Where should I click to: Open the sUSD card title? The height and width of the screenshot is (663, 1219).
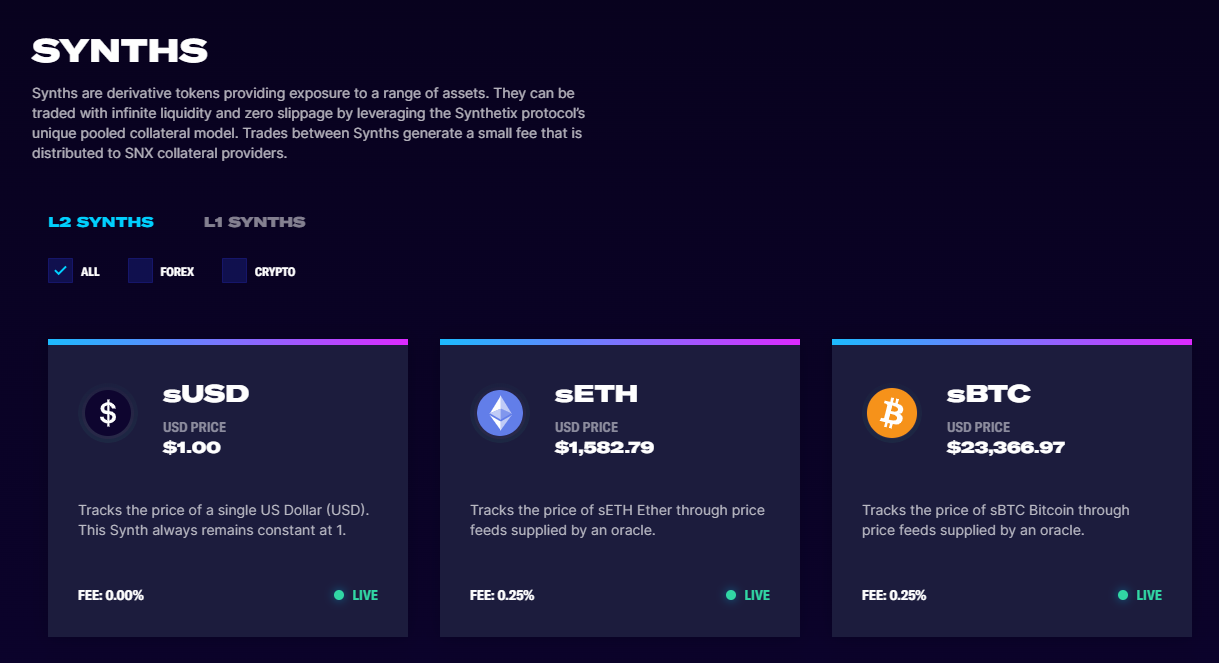click(x=206, y=394)
